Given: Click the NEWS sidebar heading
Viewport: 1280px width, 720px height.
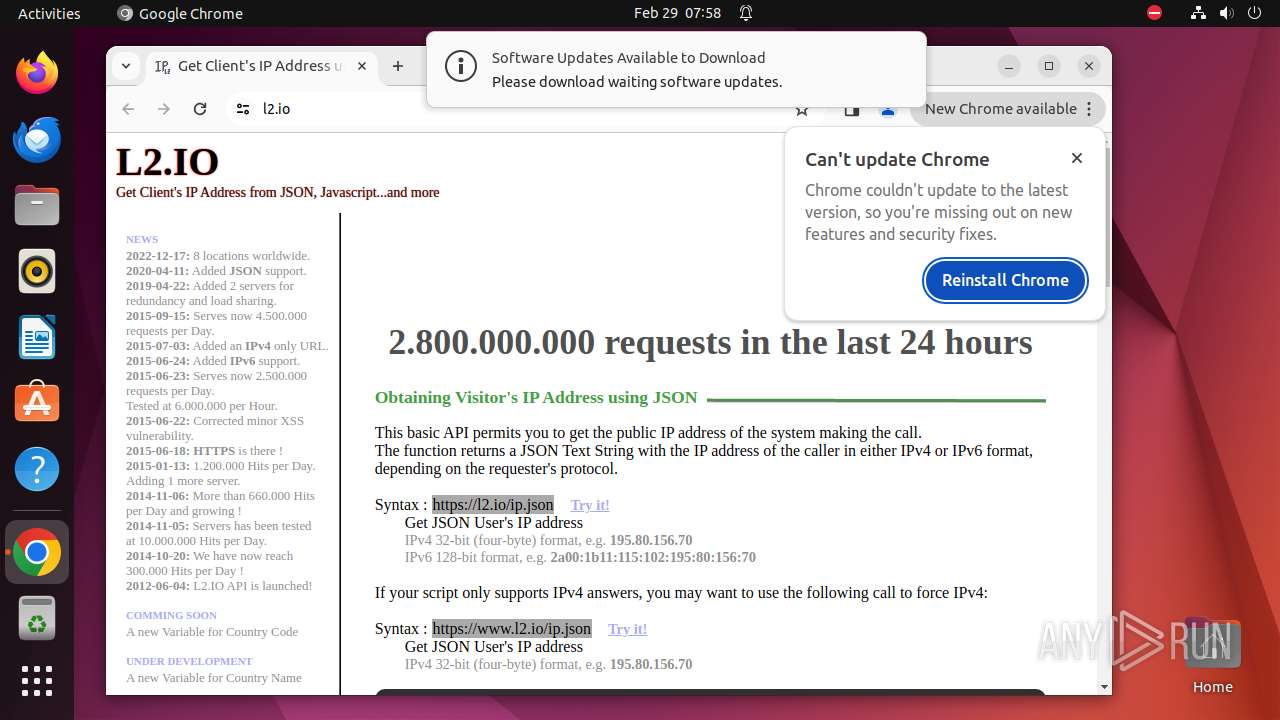Looking at the screenshot, I should pyautogui.click(x=142, y=239).
